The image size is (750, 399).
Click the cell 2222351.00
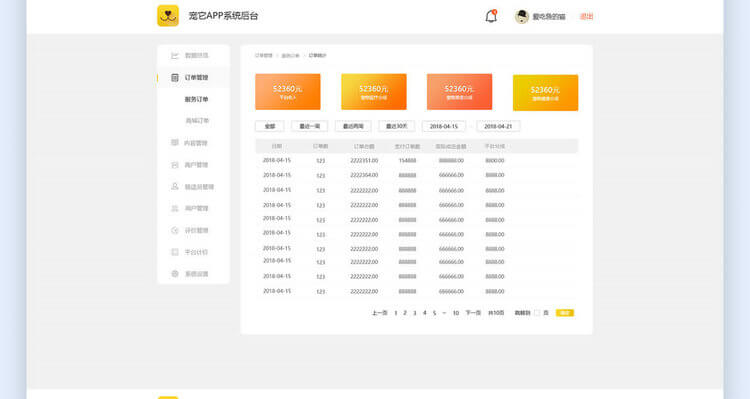tap(364, 161)
